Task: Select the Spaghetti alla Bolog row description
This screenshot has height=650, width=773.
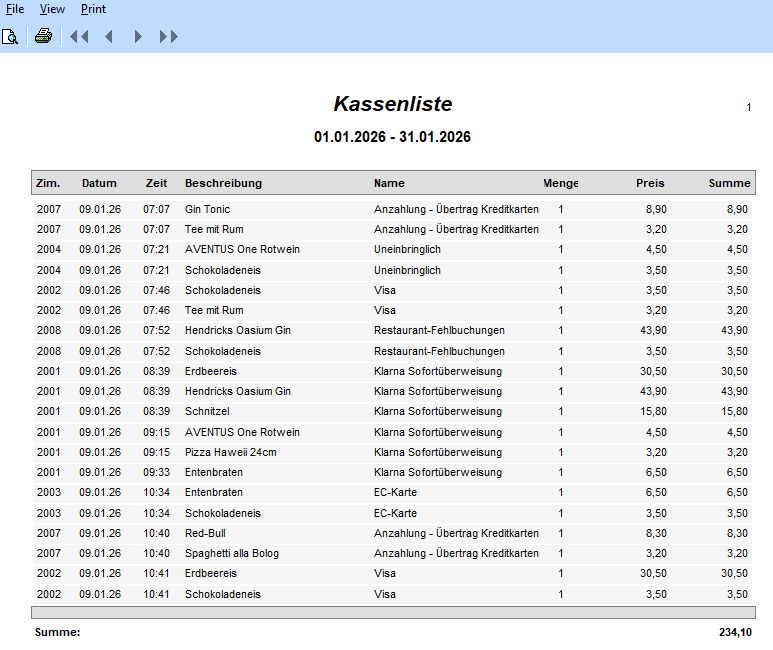Action: point(232,553)
